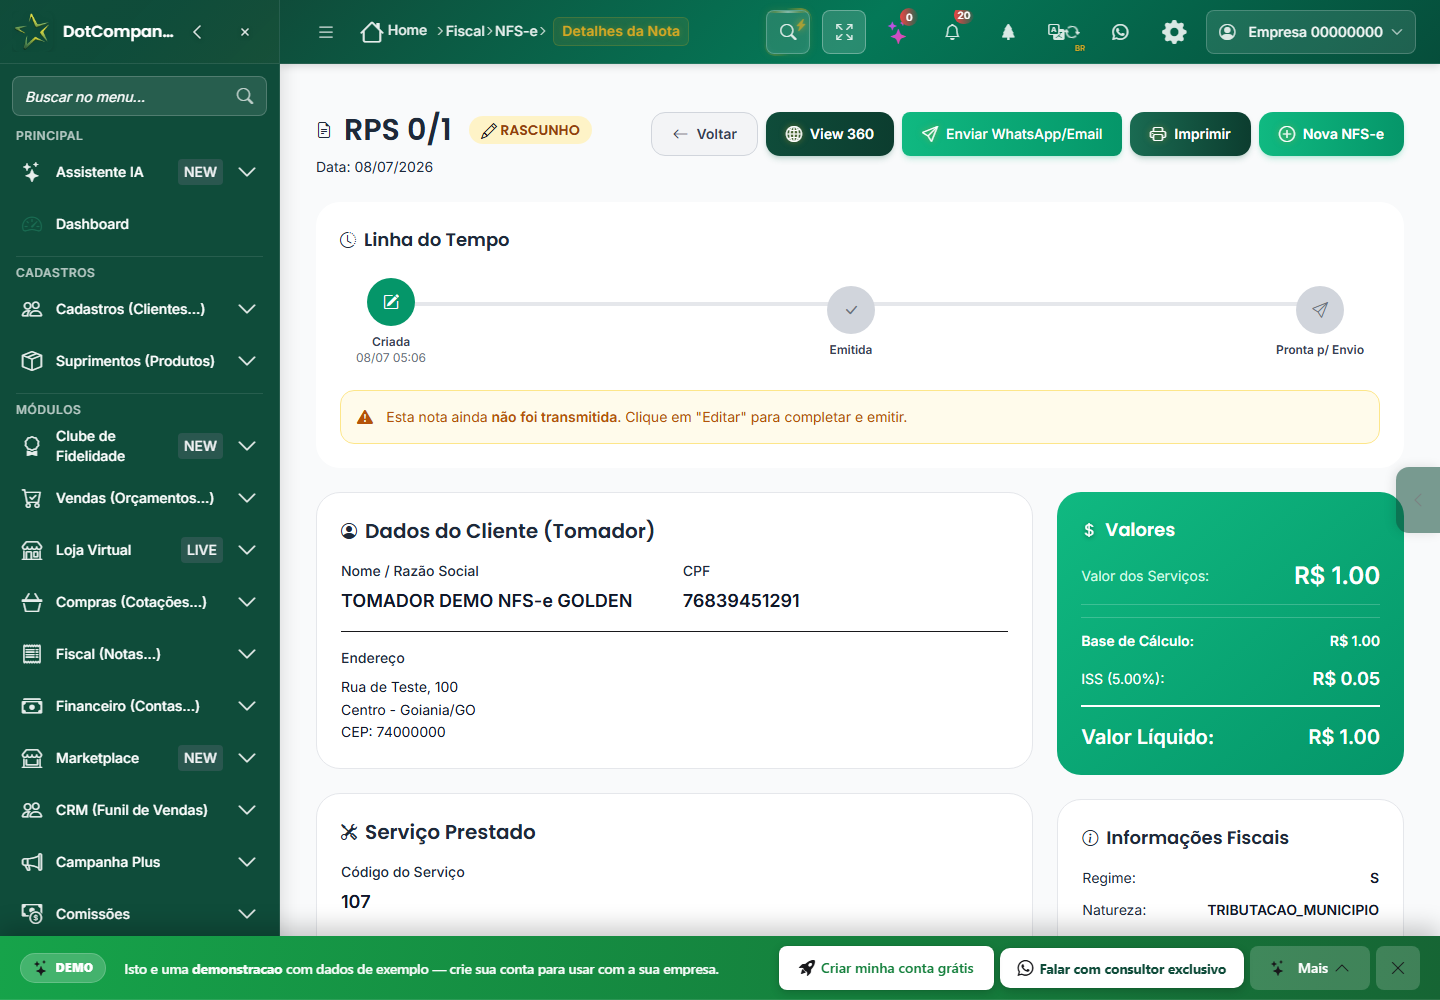
Task: Click Falar com consultor exclusivo
Action: click(1122, 968)
